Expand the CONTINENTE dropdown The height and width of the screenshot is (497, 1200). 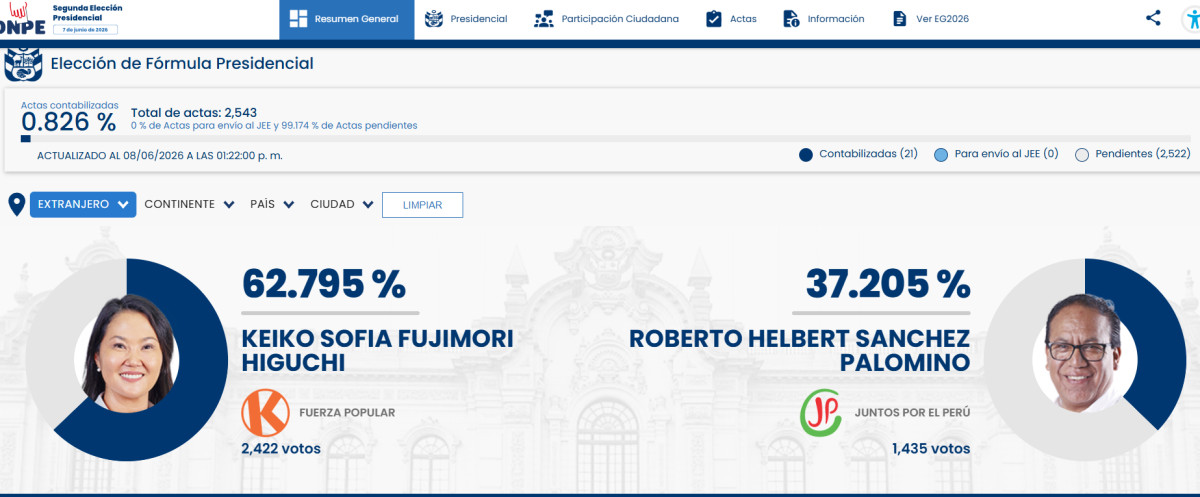(x=189, y=204)
